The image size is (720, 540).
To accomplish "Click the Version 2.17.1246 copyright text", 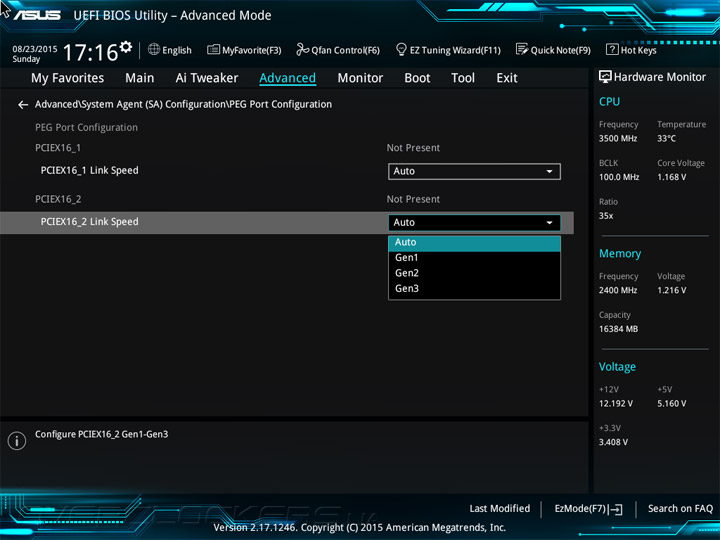I will [360, 528].
